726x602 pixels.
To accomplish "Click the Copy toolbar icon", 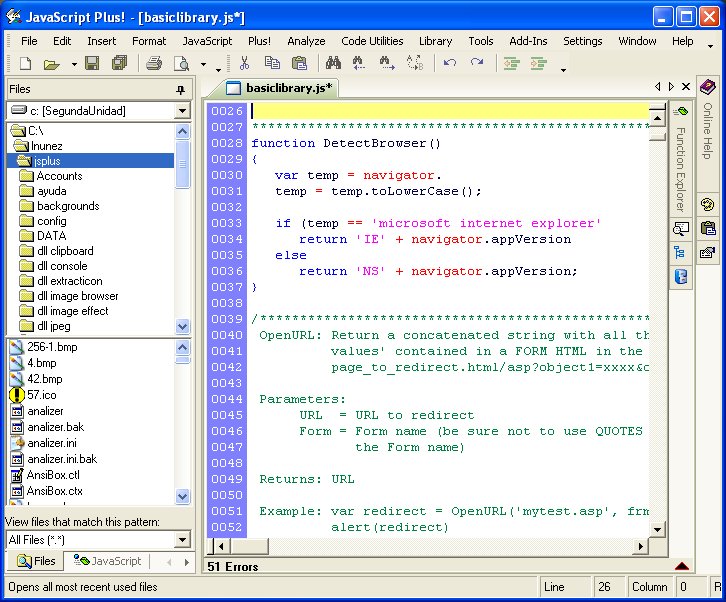I will point(272,63).
